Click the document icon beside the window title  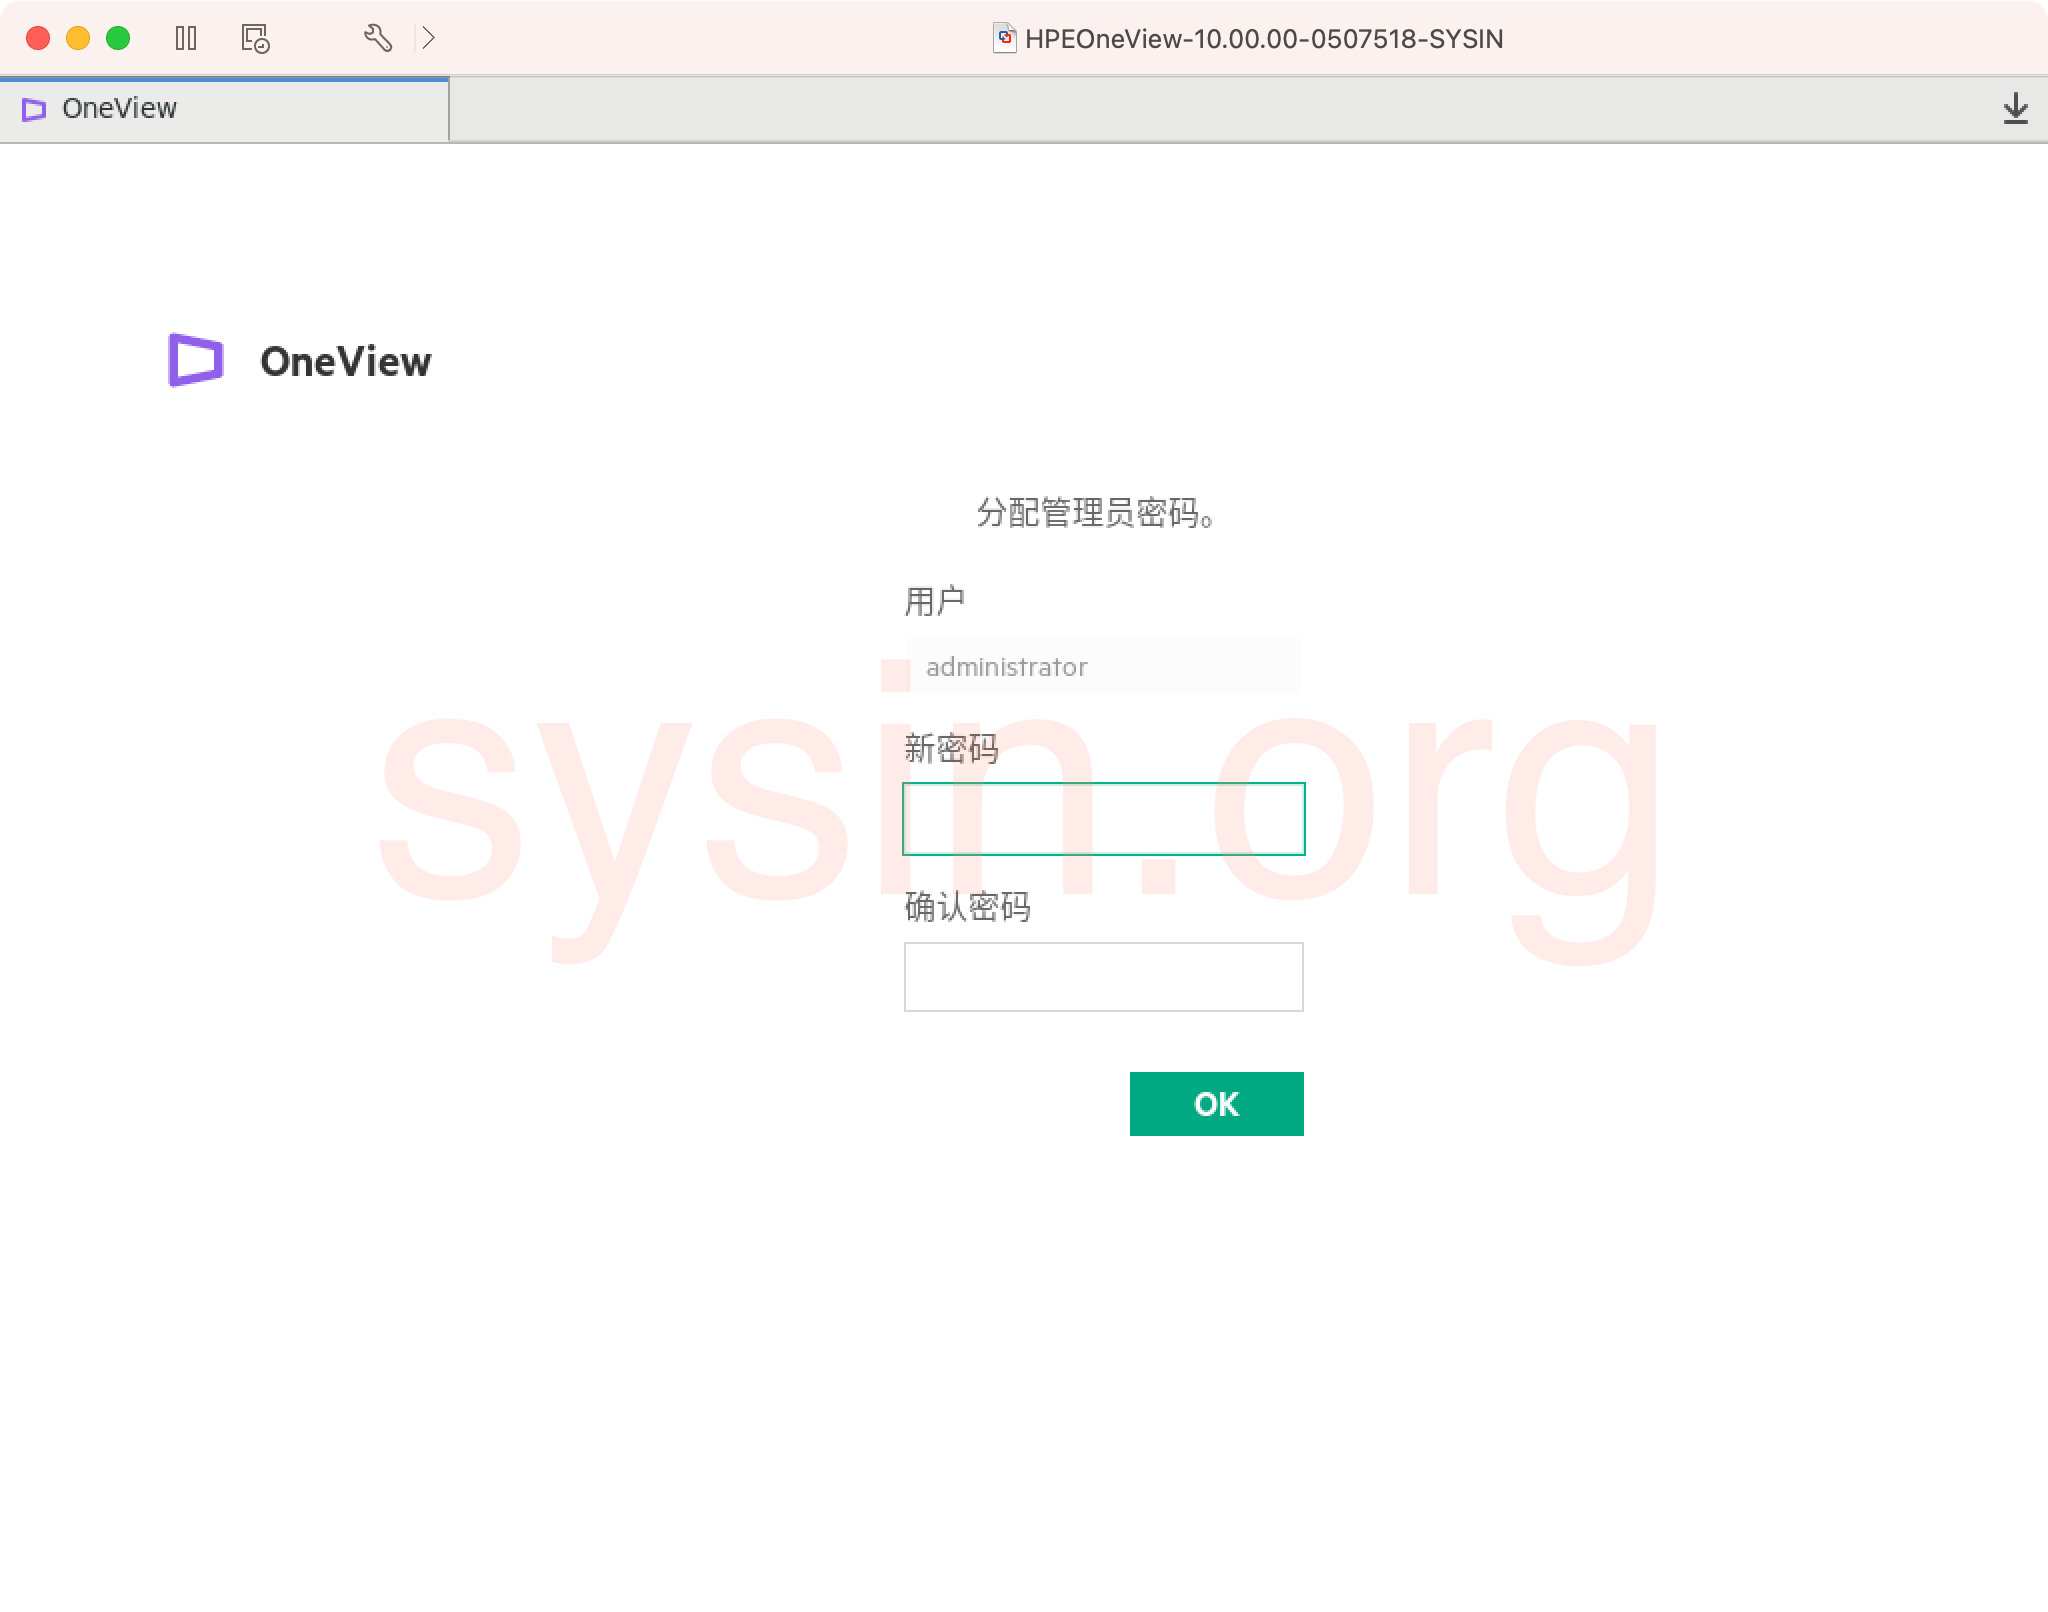click(x=1004, y=38)
